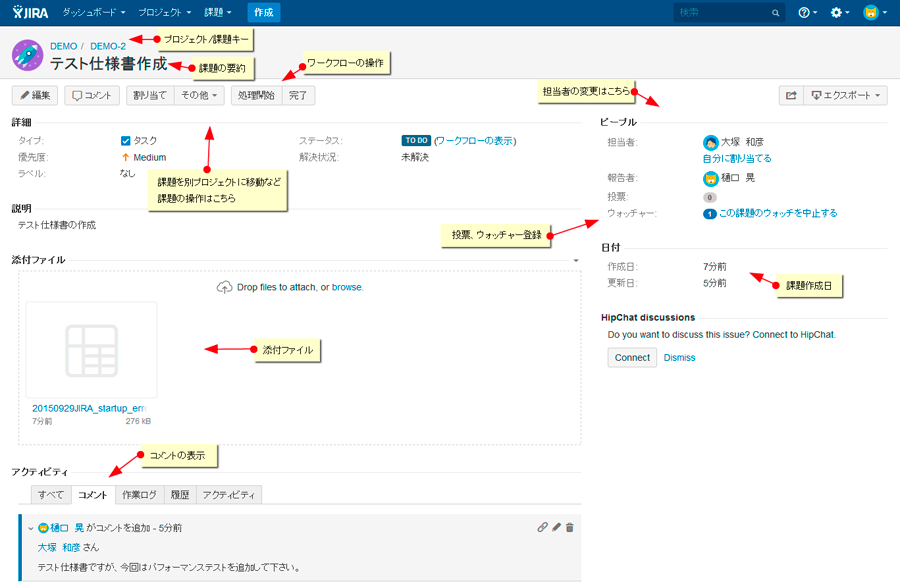
Task: Click the テスト仕様書の作成 description text
Action: 57,225
